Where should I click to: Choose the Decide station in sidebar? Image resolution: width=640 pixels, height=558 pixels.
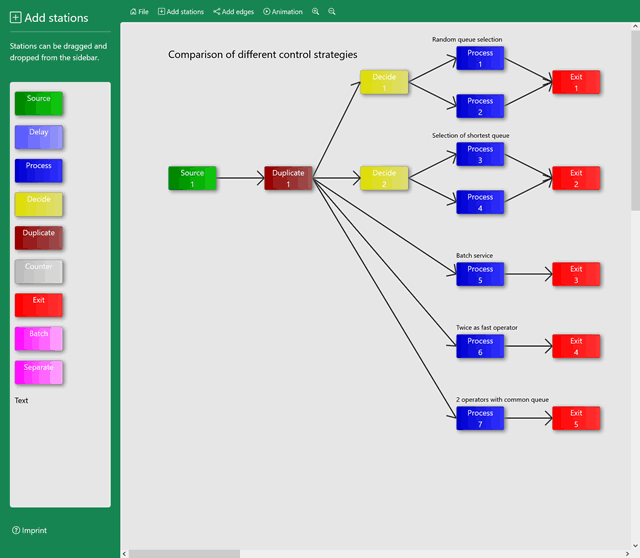click(x=39, y=204)
